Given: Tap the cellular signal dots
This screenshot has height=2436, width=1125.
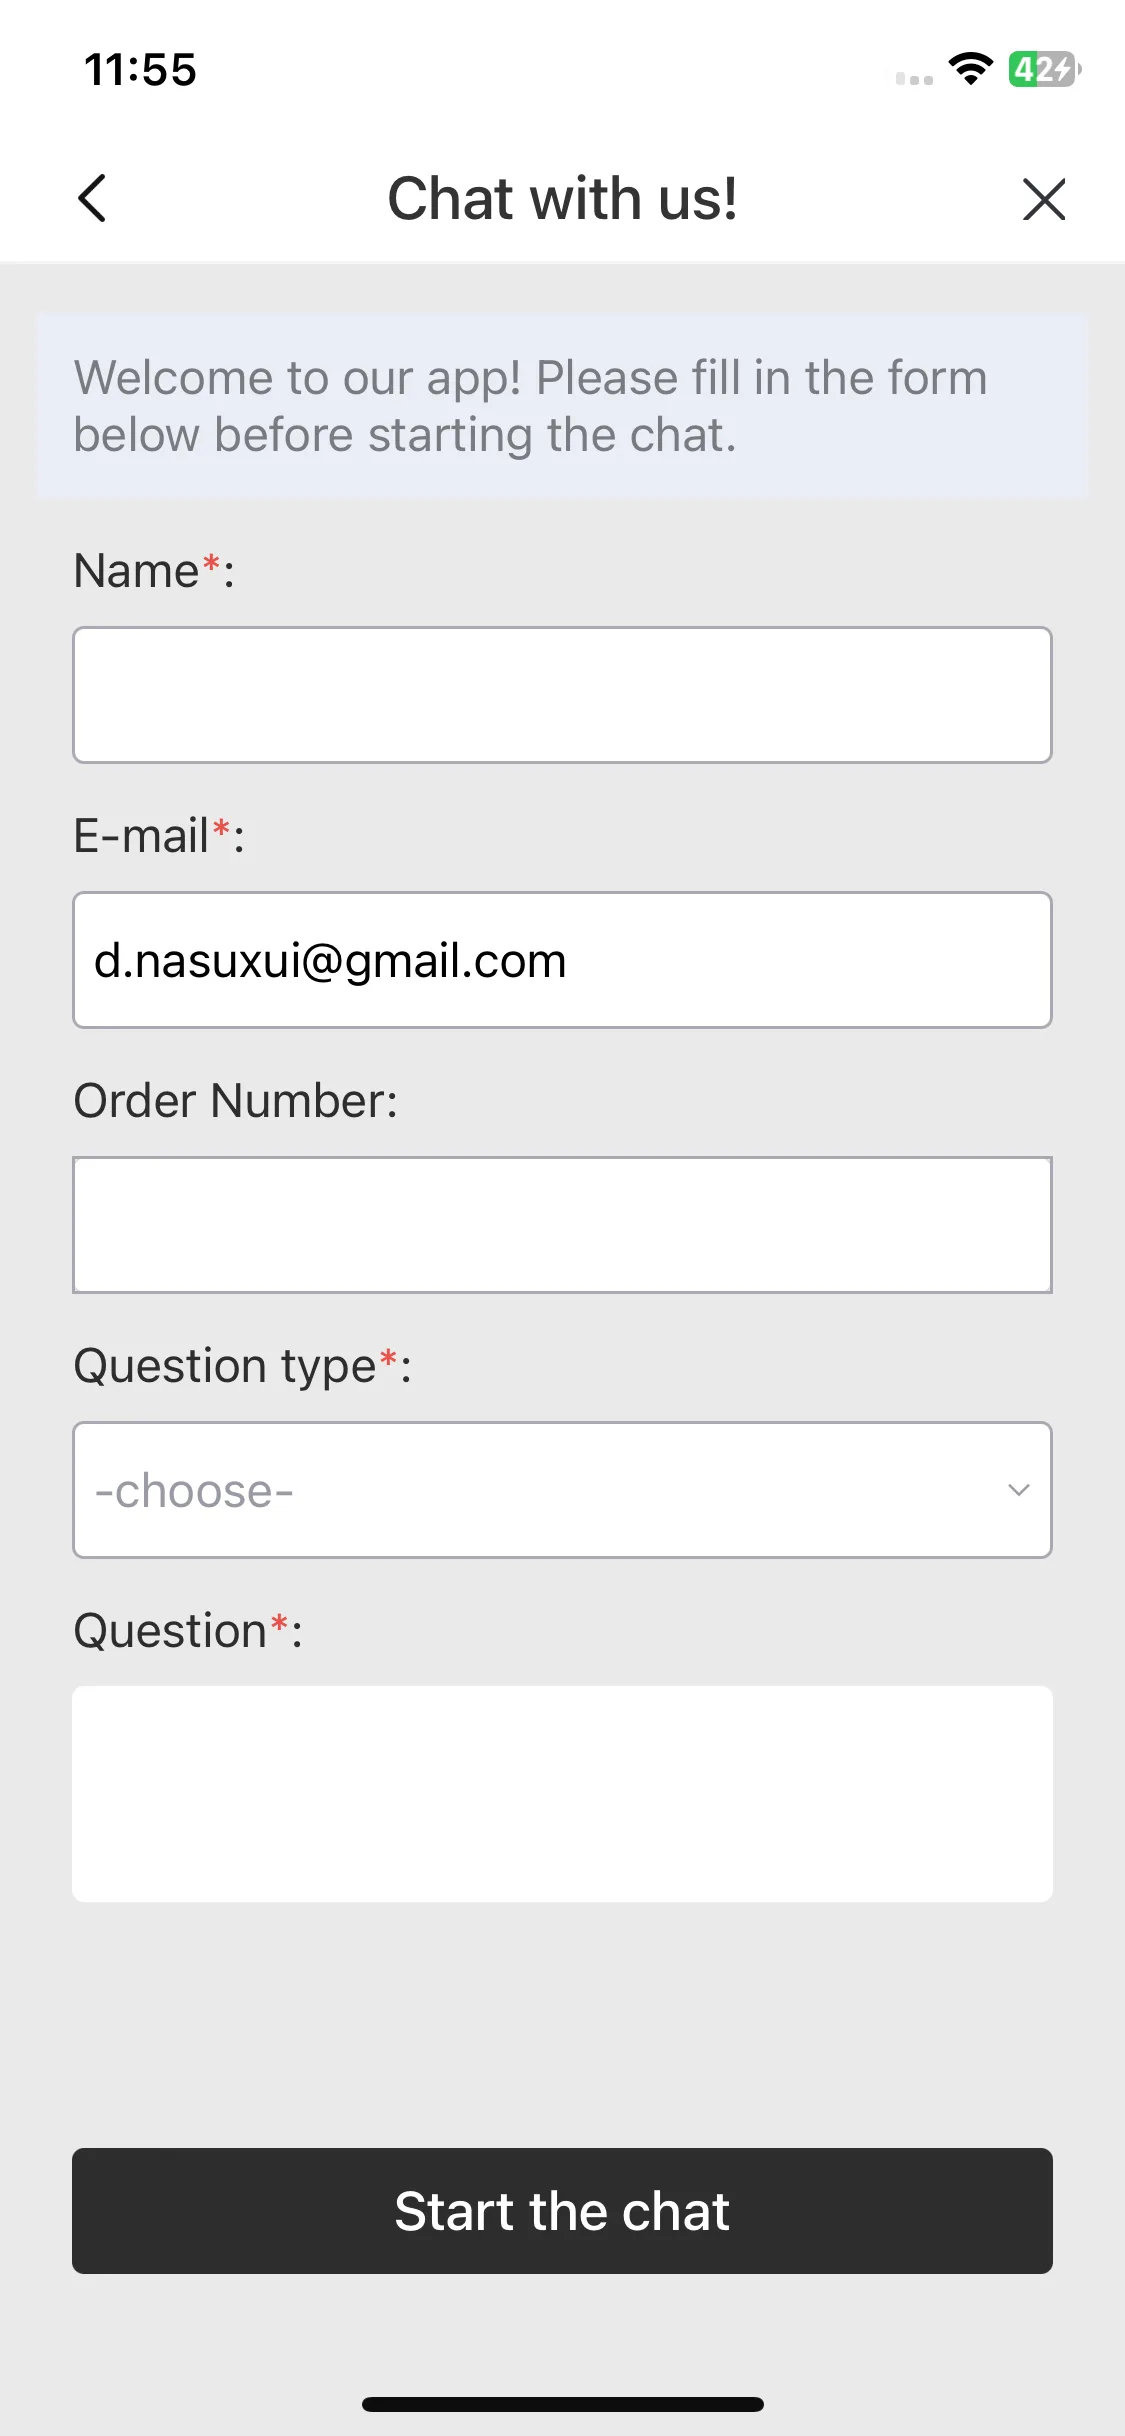Looking at the screenshot, I should tap(914, 78).
